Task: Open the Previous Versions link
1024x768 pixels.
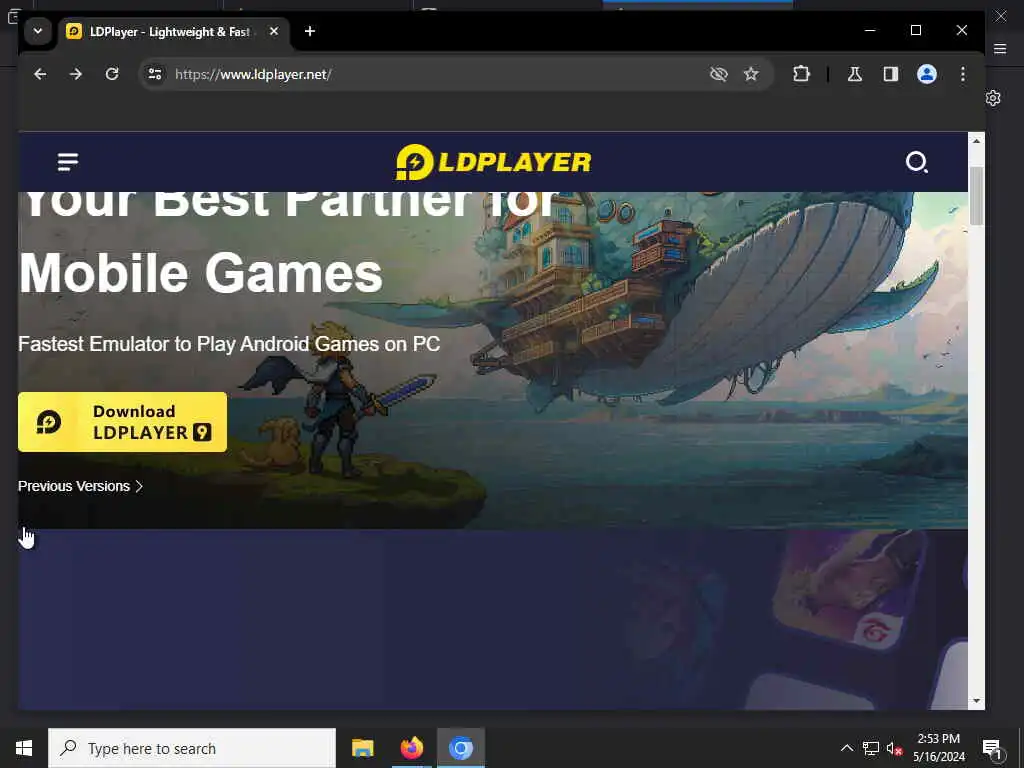Action: tap(80, 487)
